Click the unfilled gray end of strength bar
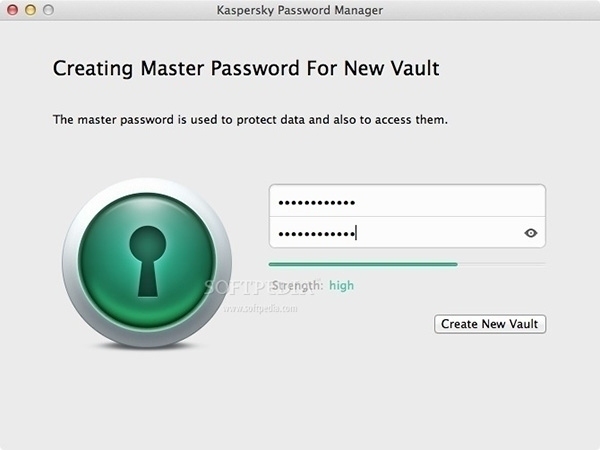The width and height of the screenshot is (600, 450). (x=501, y=264)
